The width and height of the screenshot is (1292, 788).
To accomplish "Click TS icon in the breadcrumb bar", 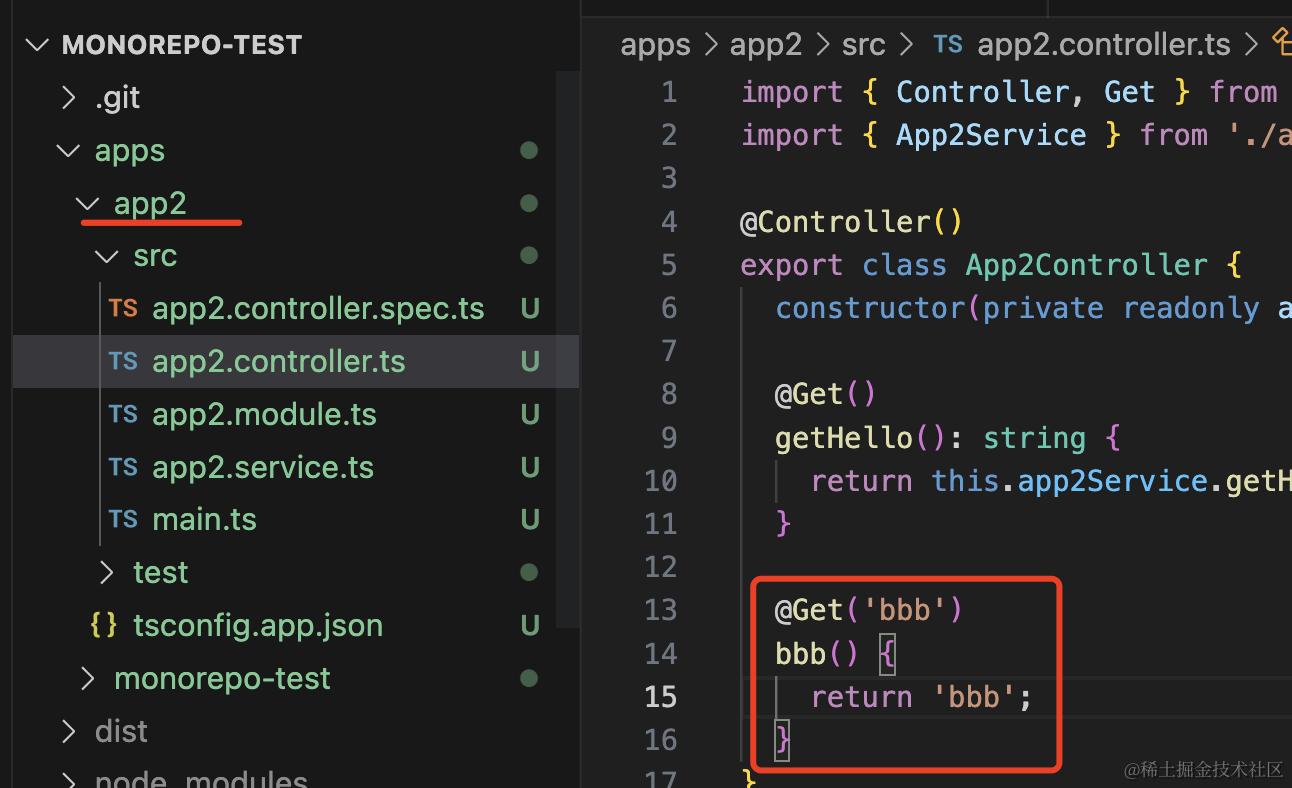I will [x=947, y=44].
